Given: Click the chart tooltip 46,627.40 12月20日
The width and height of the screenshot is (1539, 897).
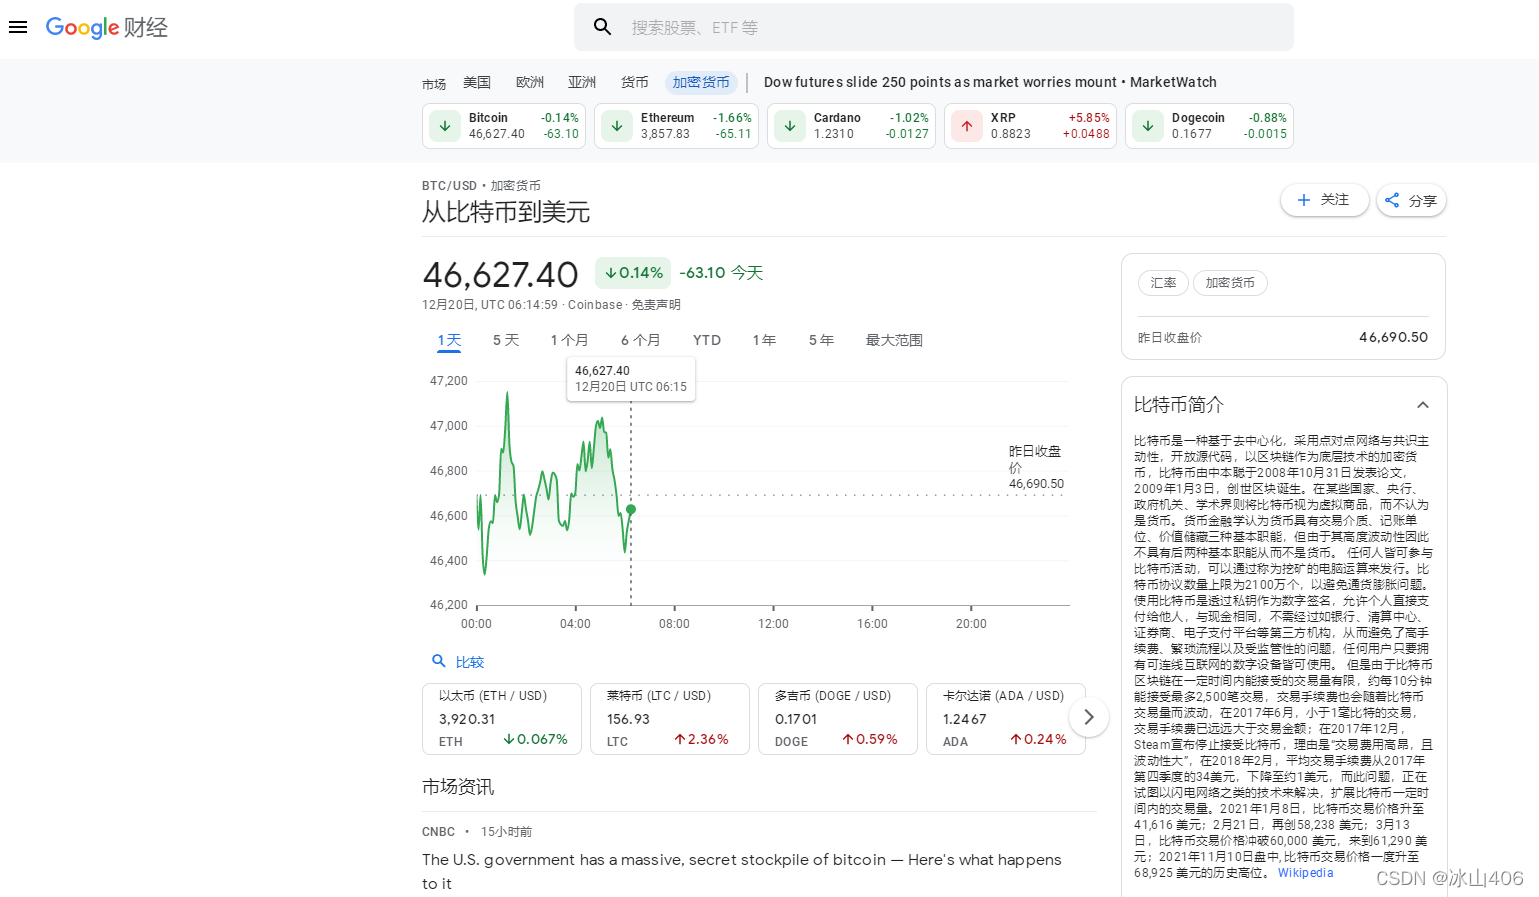Looking at the screenshot, I should tap(631, 379).
